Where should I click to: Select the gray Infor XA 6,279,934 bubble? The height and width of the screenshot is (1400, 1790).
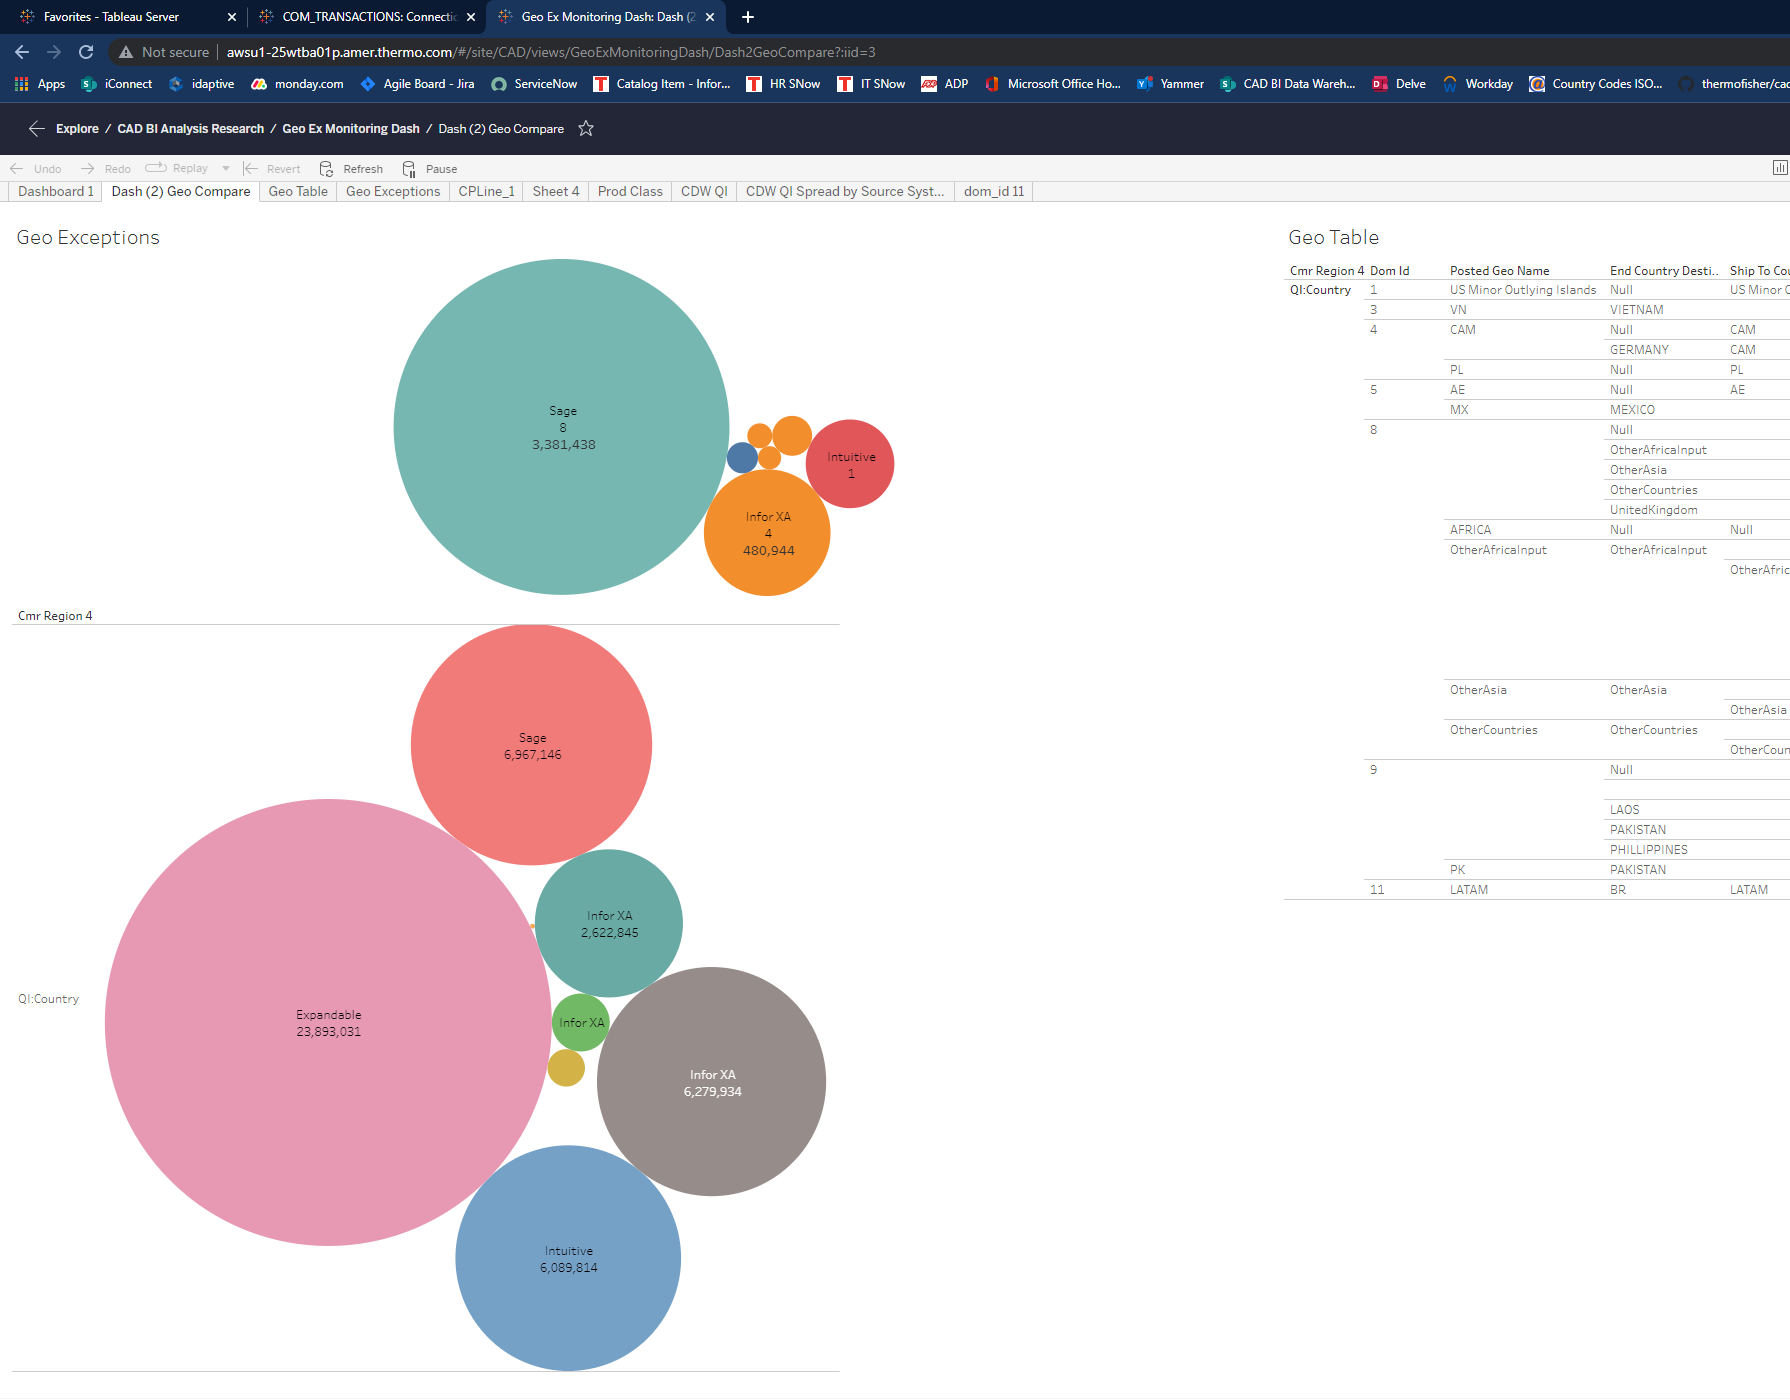coord(711,1082)
